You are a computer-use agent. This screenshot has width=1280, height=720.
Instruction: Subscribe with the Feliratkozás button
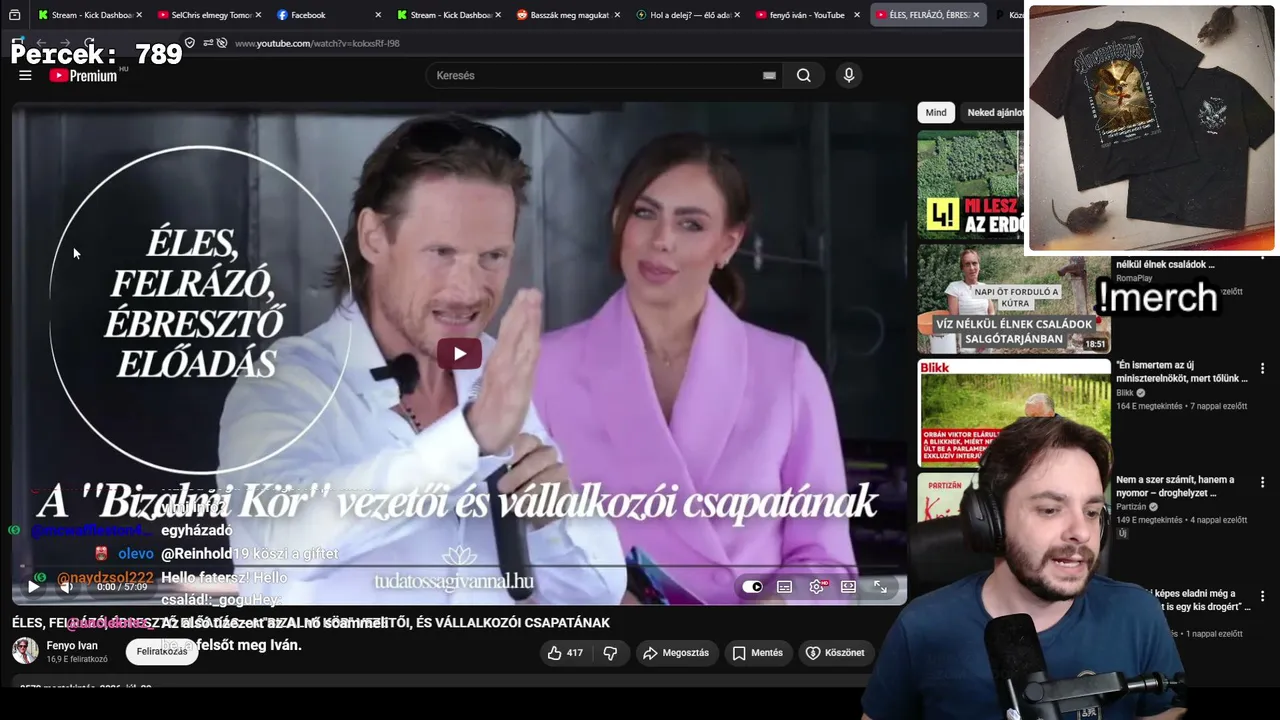tap(162, 652)
